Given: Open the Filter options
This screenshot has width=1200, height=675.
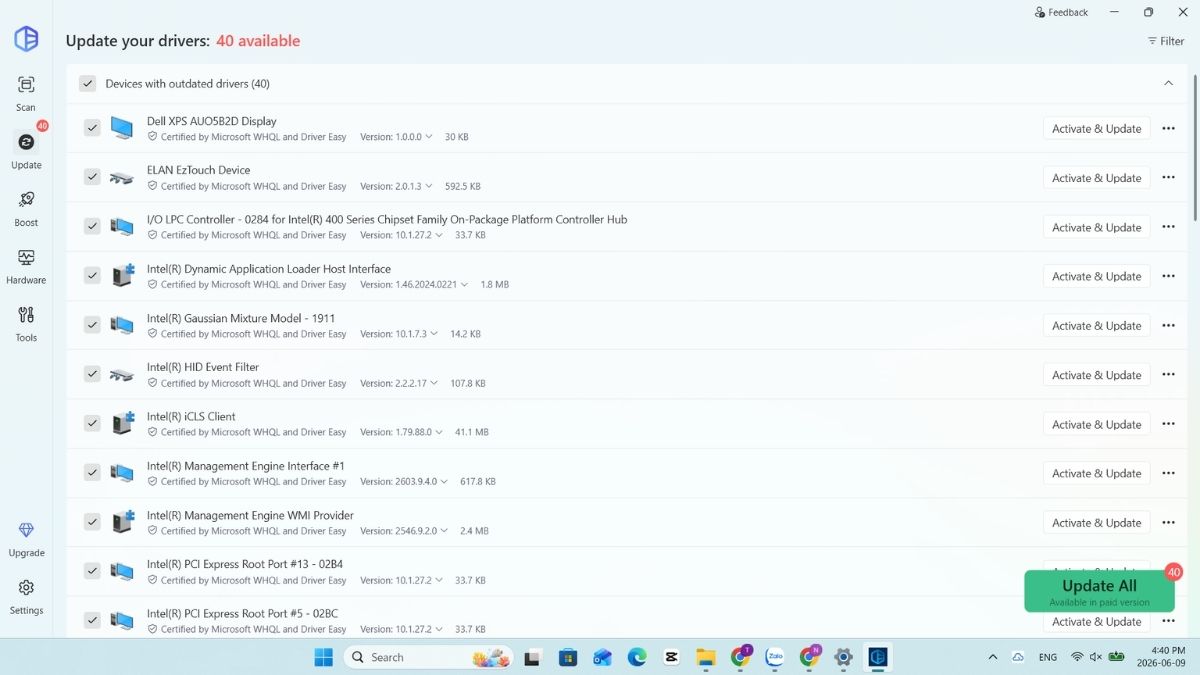Looking at the screenshot, I should point(1165,41).
